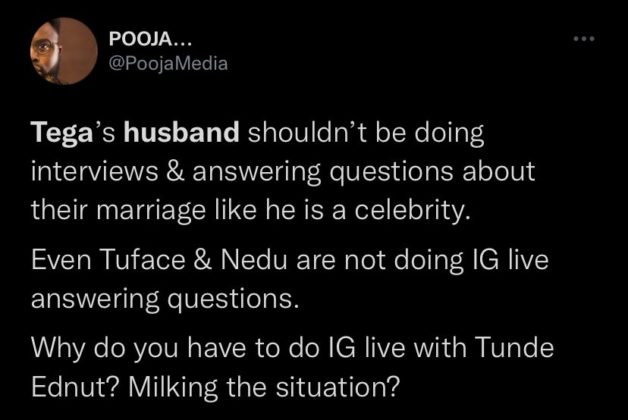Click the bold word Tega
The image size is (628, 420).
(62, 133)
